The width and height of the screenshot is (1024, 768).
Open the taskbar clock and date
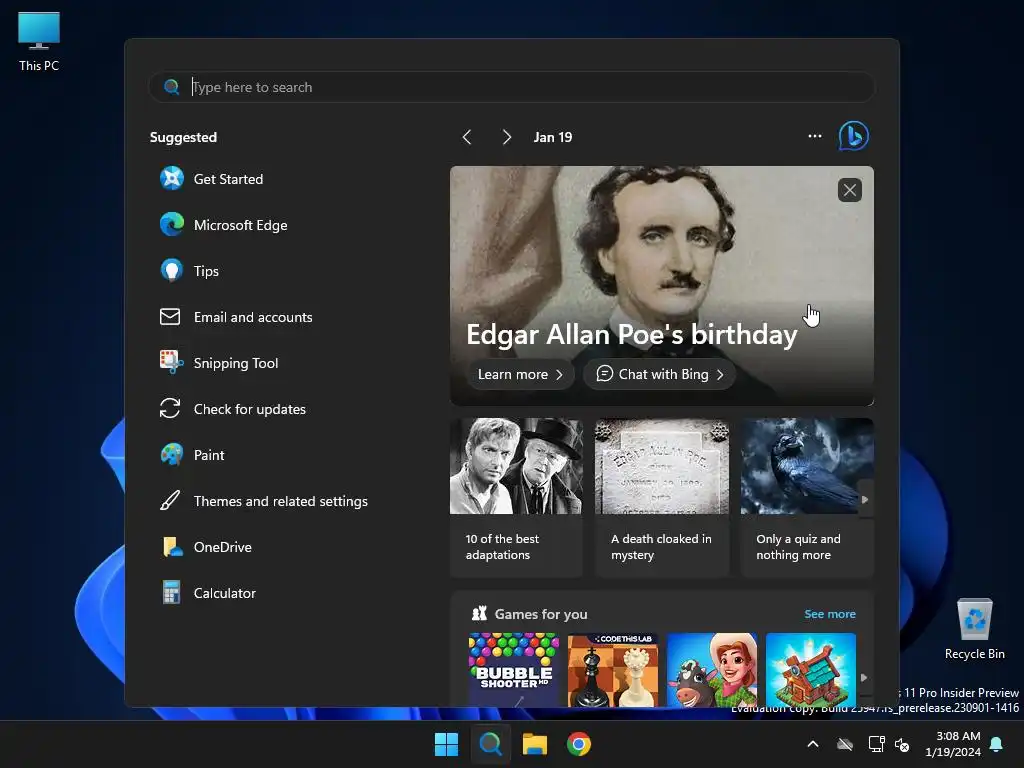pyautogui.click(x=953, y=744)
